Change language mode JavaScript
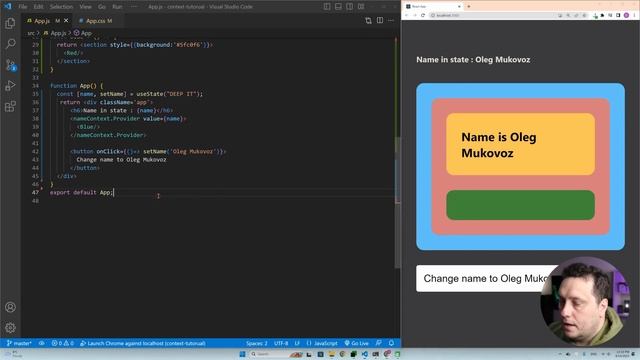 pyautogui.click(x=322, y=343)
